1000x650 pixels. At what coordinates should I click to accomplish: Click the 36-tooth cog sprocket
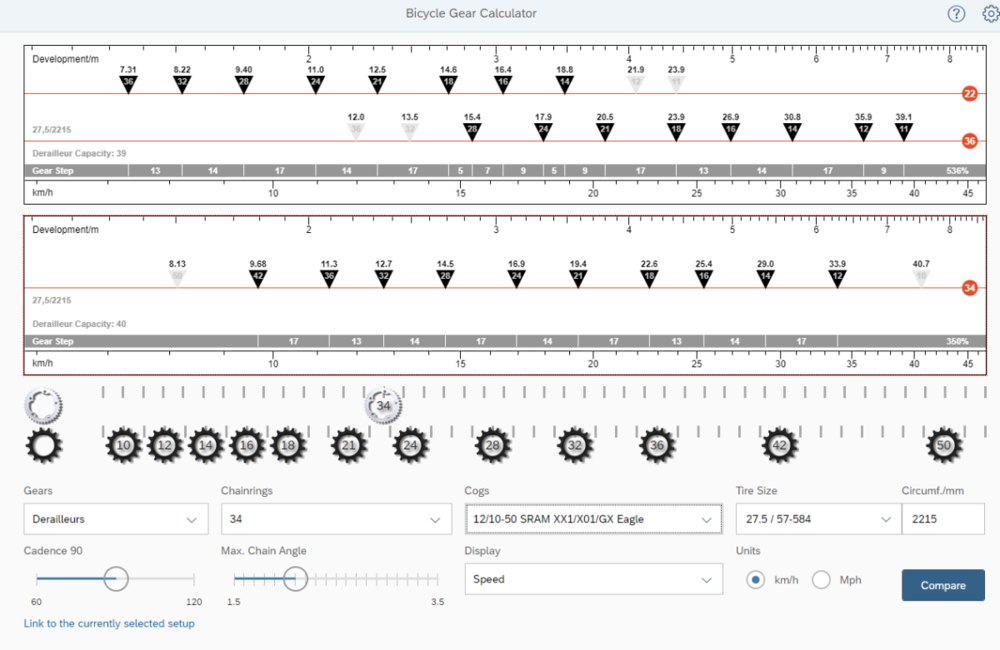click(x=656, y=445)
